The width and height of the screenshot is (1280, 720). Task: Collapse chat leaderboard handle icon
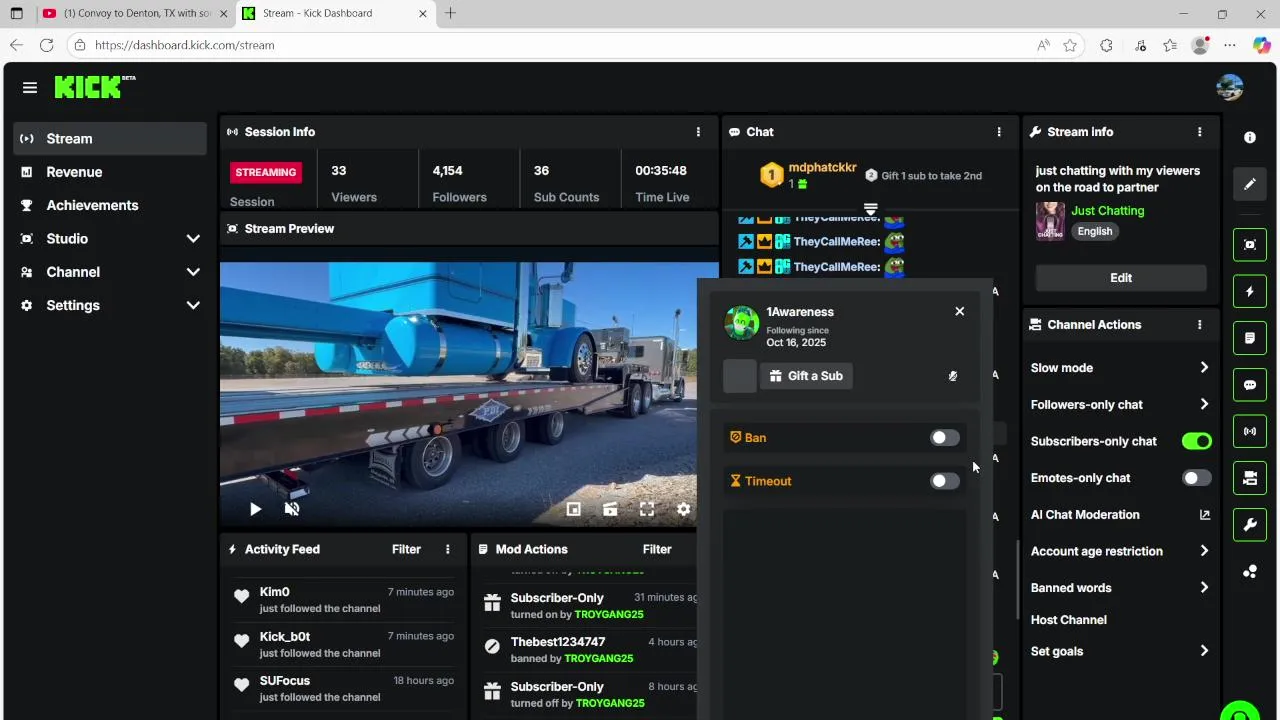(871, 210)
